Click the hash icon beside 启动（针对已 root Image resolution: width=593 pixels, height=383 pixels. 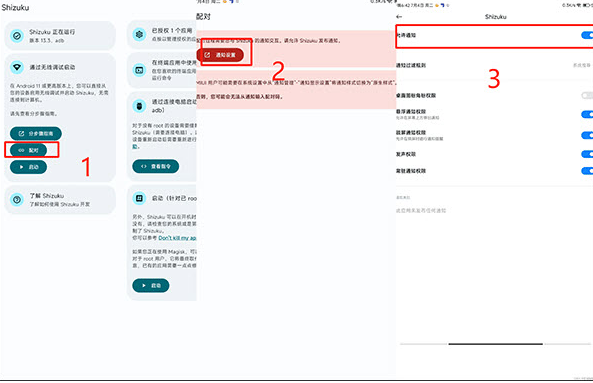pyautogui.click(x=139, y=198)
